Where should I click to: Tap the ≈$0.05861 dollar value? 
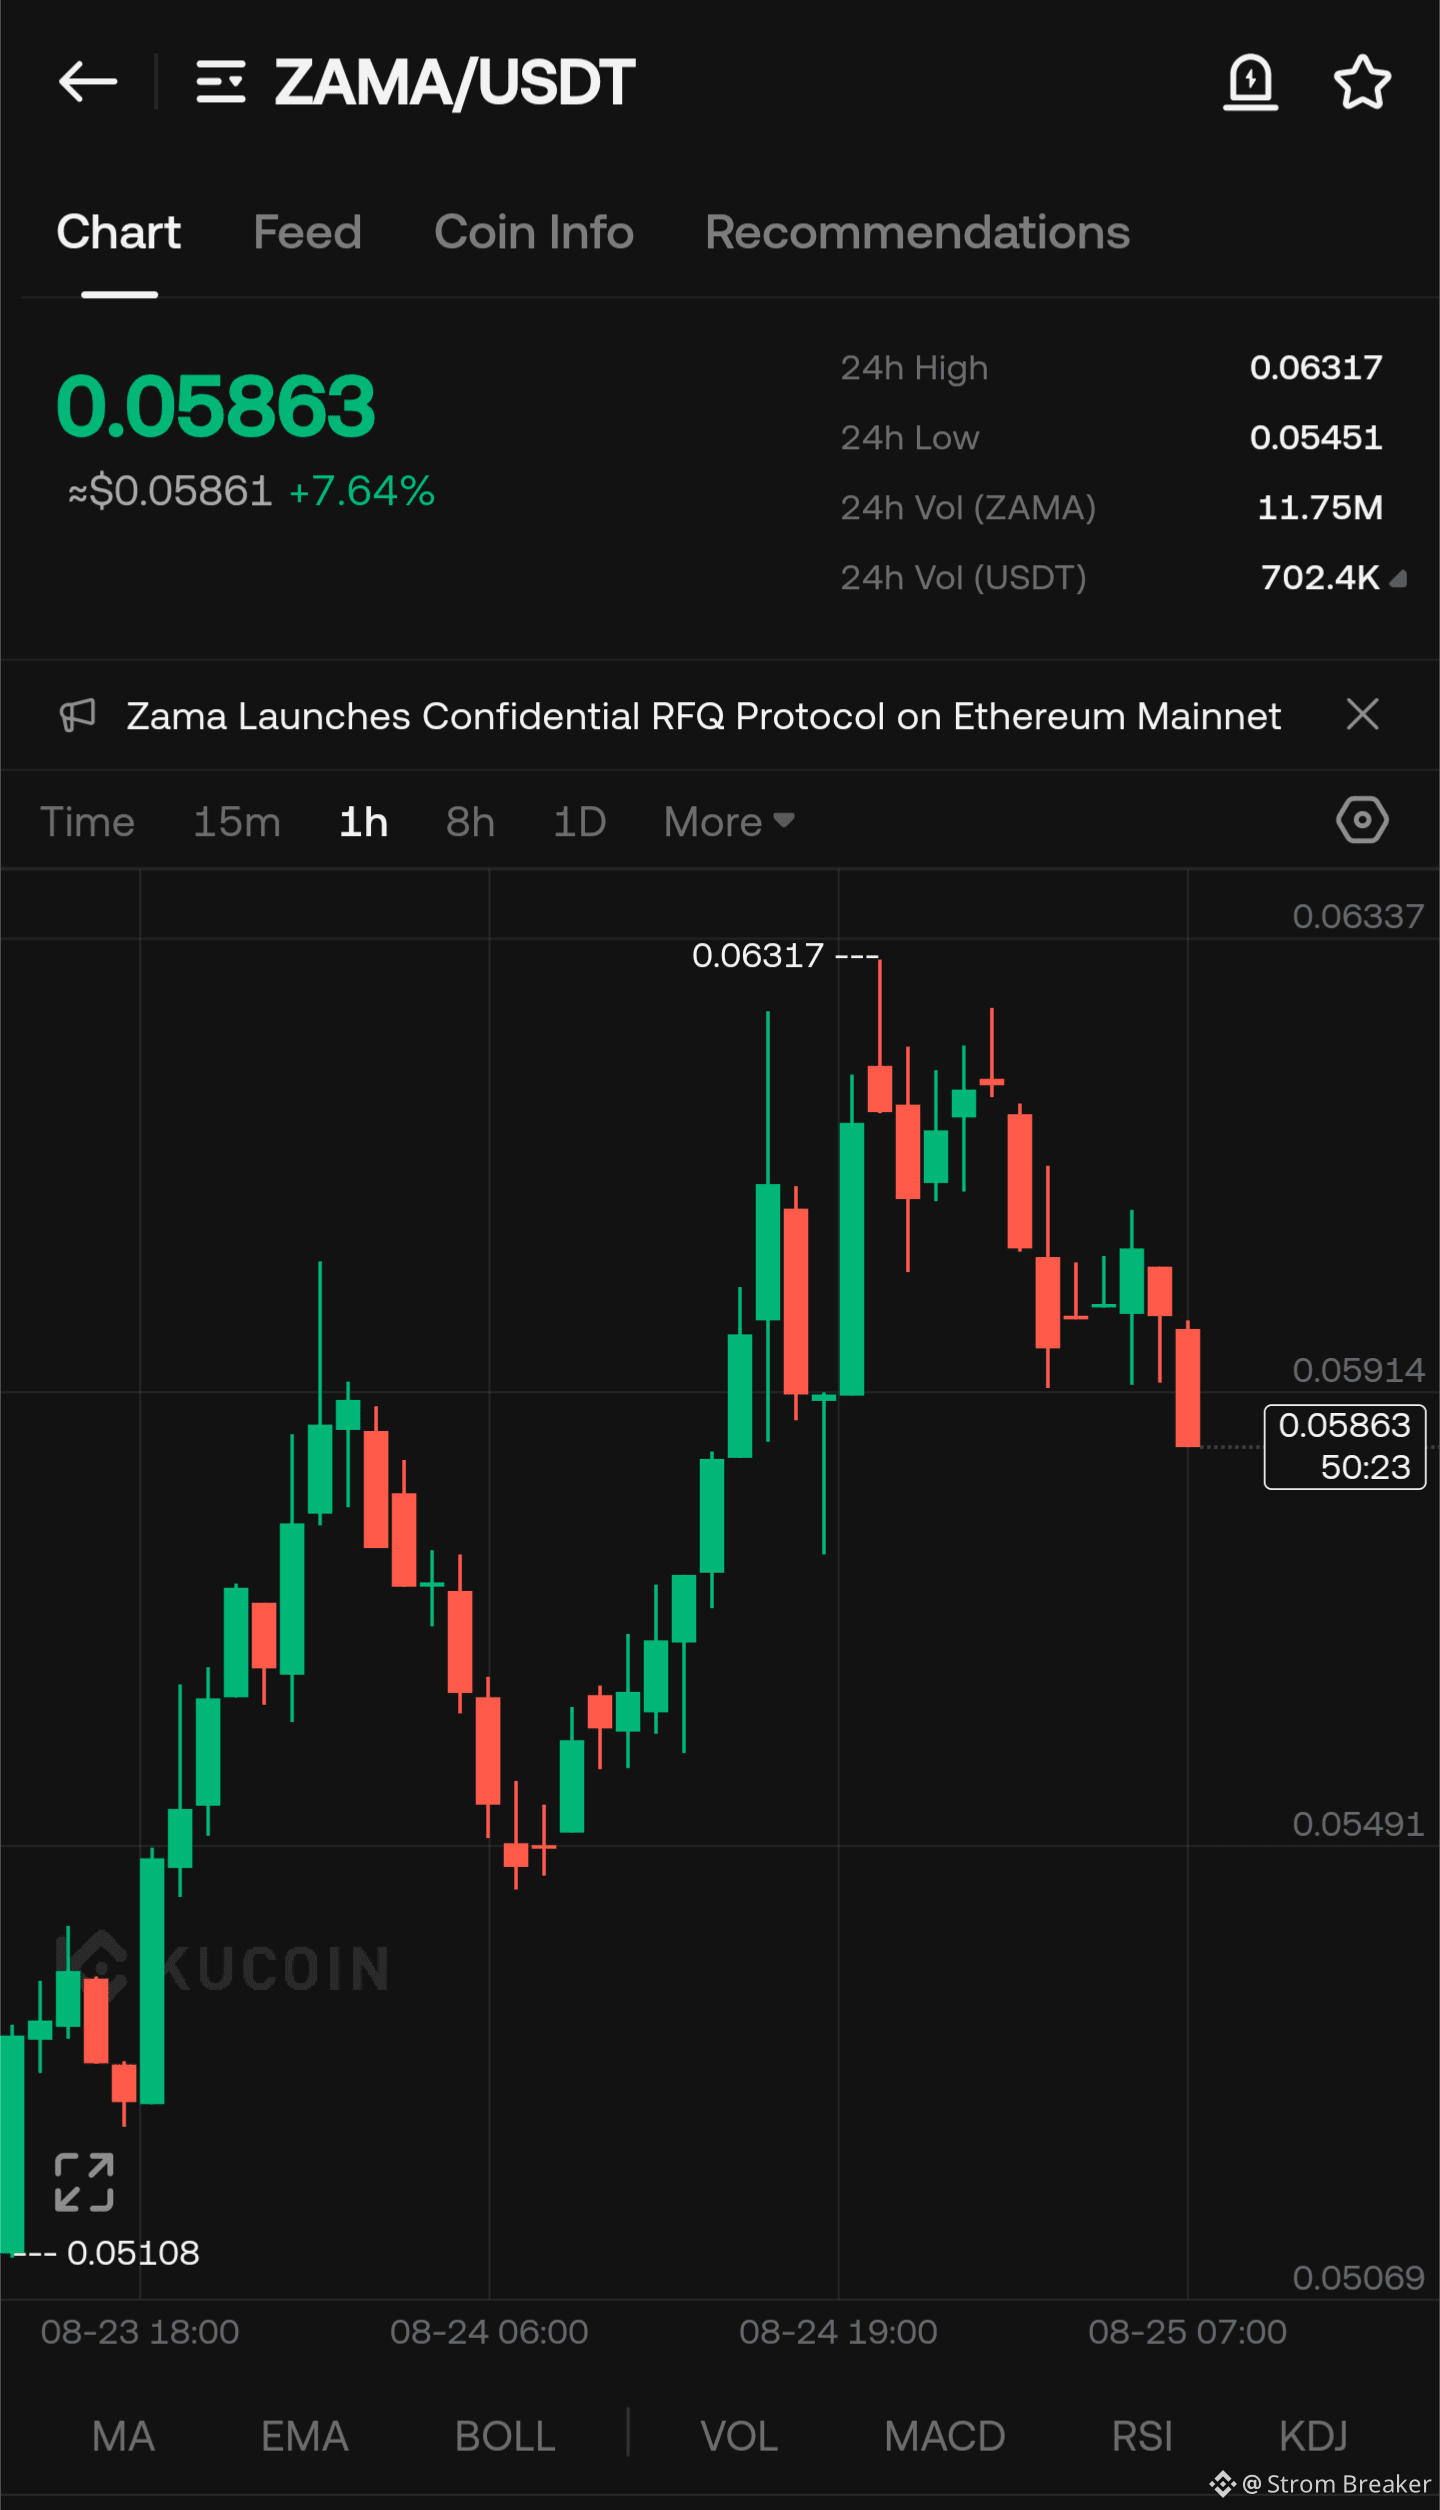[170, 491]
